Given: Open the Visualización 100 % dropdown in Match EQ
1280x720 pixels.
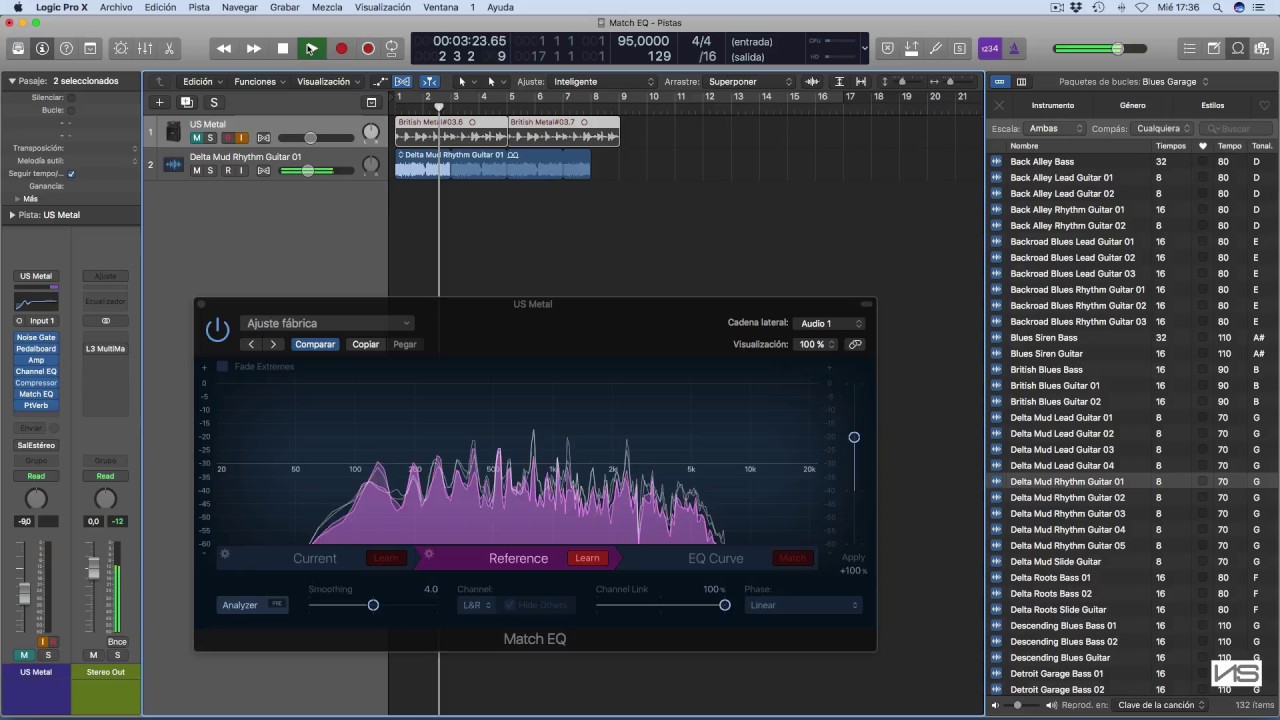Looking at the screenshot, I should point(816,344).
